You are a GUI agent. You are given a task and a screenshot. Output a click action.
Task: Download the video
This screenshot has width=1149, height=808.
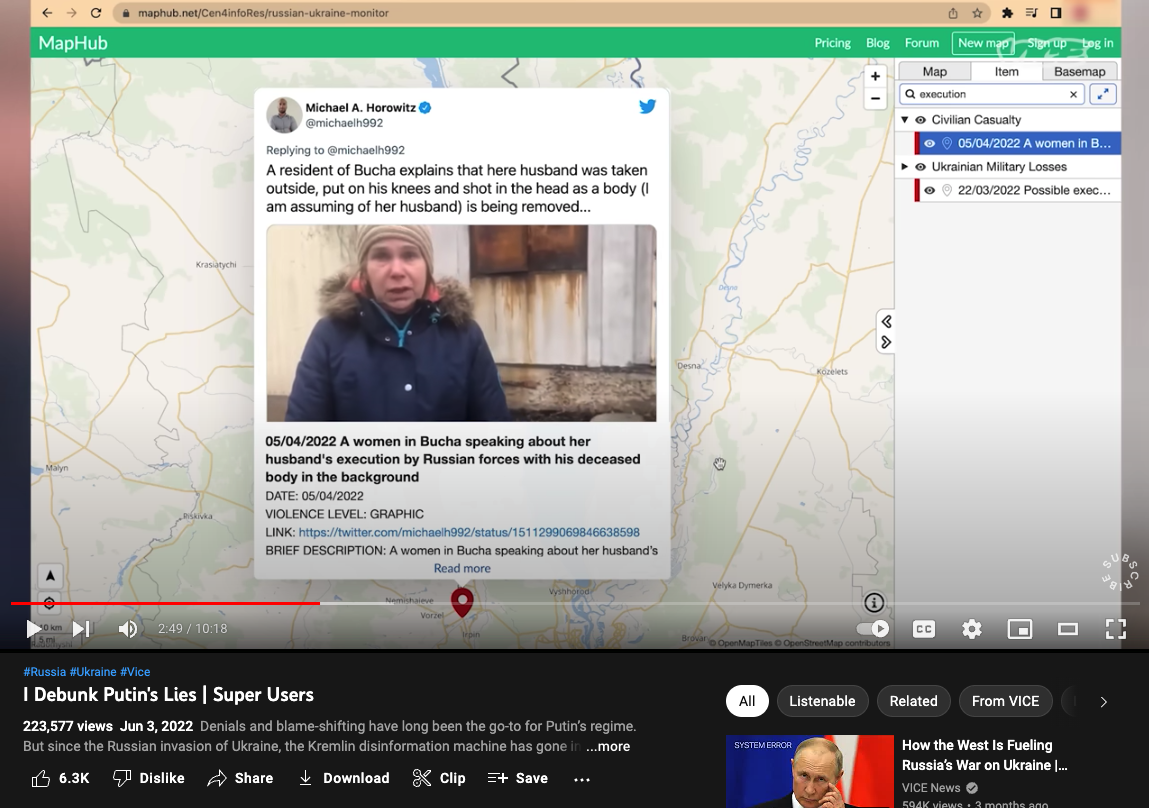click(344, 778)
